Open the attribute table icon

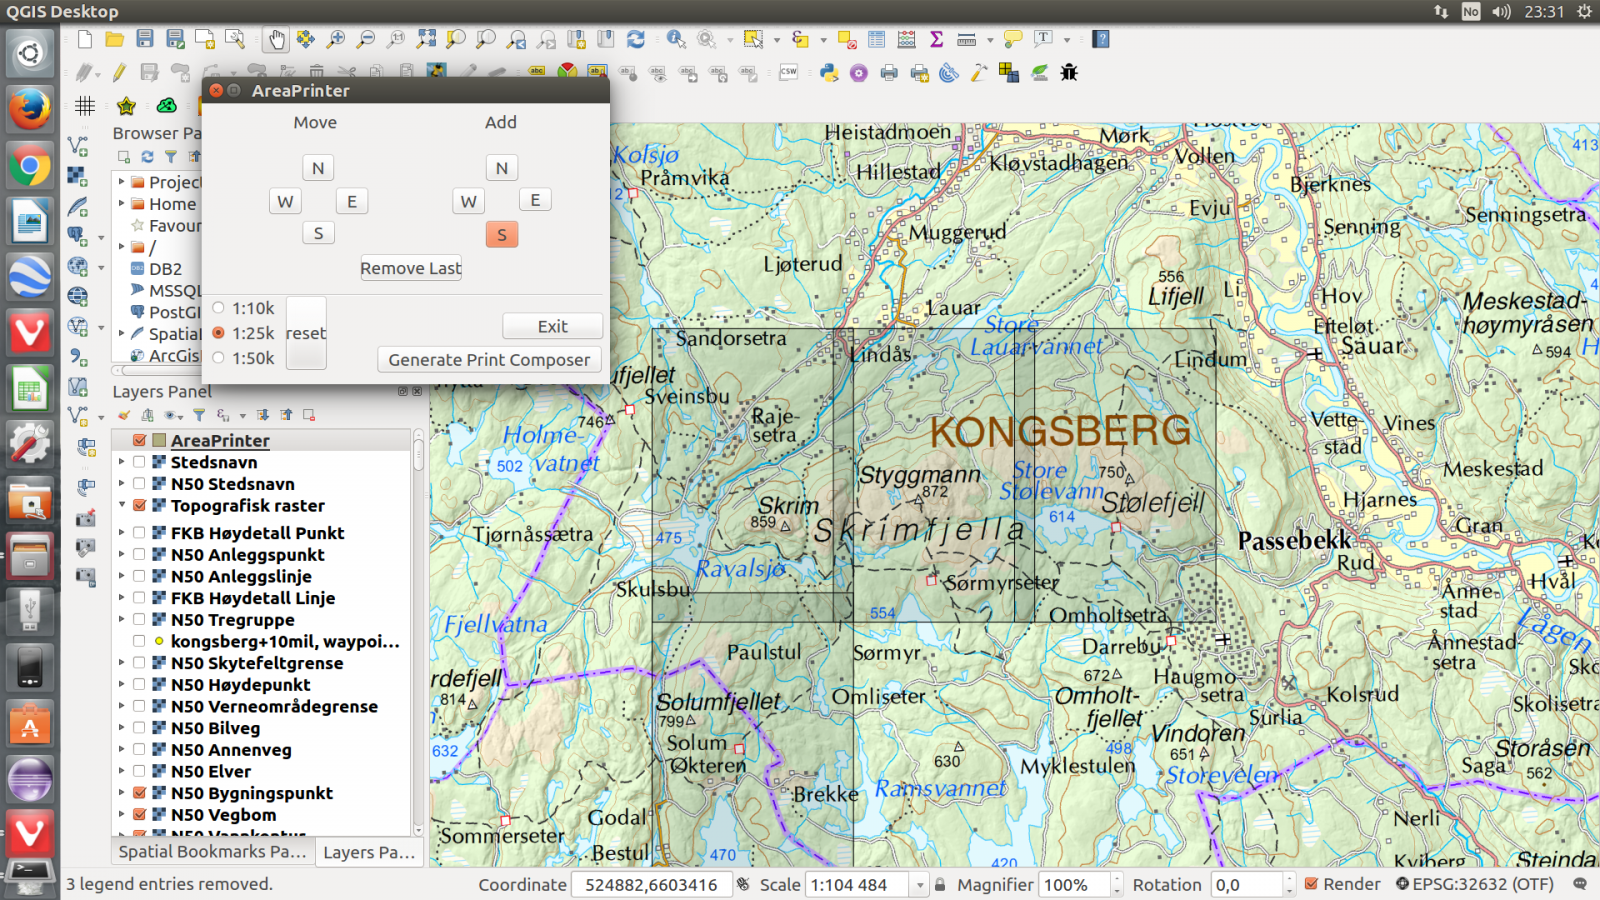point(877,40)
